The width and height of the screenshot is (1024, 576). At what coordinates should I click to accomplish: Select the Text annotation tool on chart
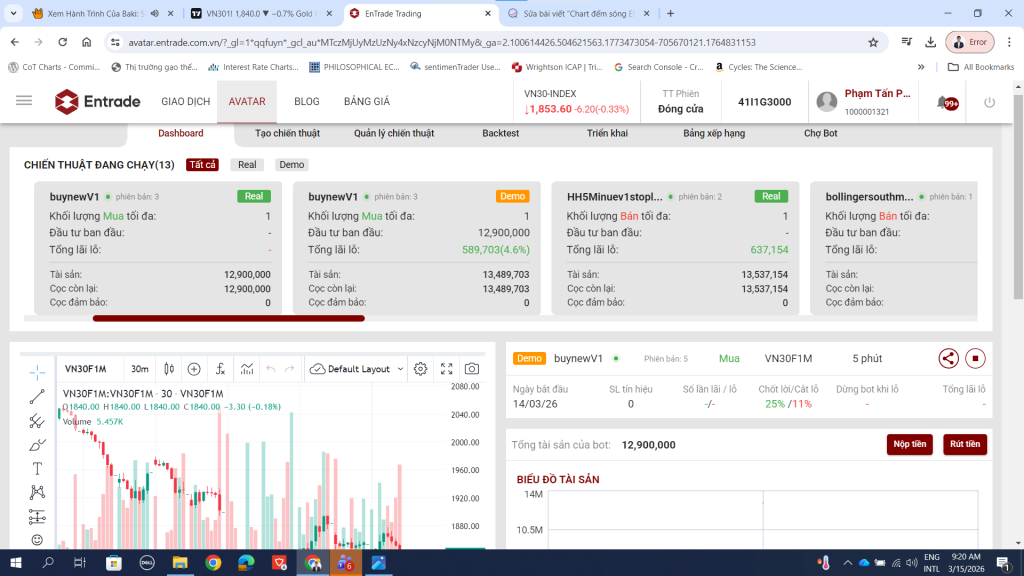point(37,468)
